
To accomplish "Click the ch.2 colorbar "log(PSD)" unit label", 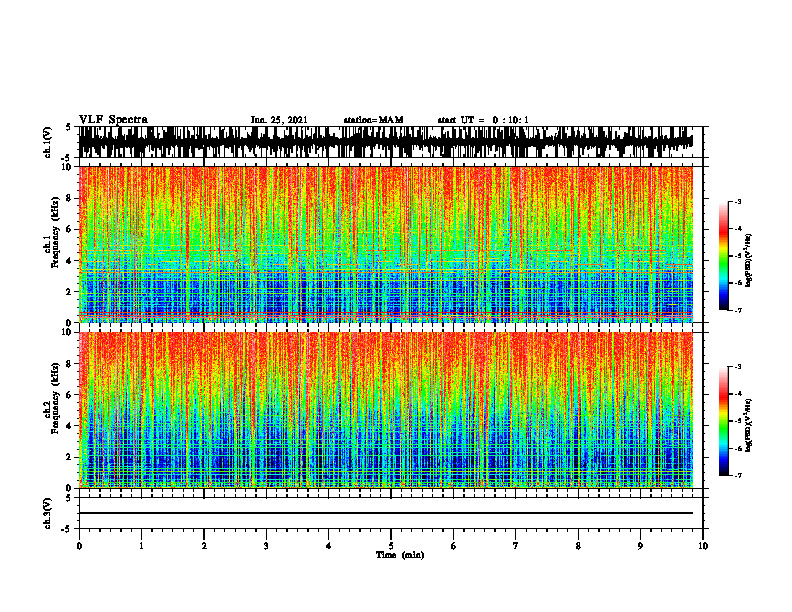I will point(748,426).
